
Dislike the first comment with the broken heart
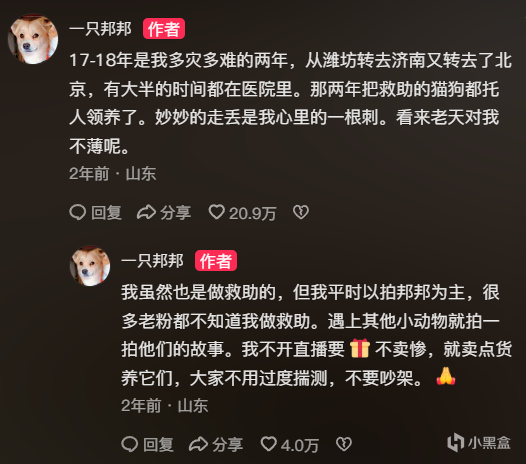301,212
